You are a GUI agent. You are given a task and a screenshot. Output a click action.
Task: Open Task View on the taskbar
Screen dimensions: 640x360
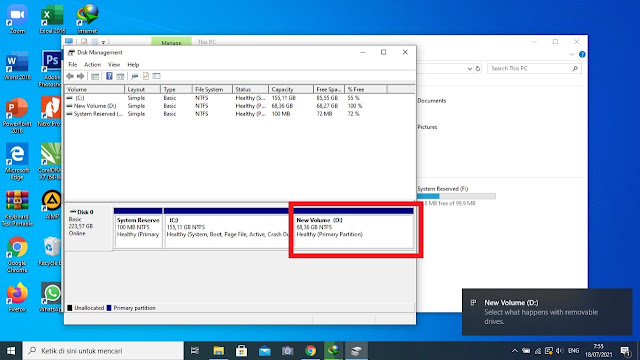tap(195, 351)
